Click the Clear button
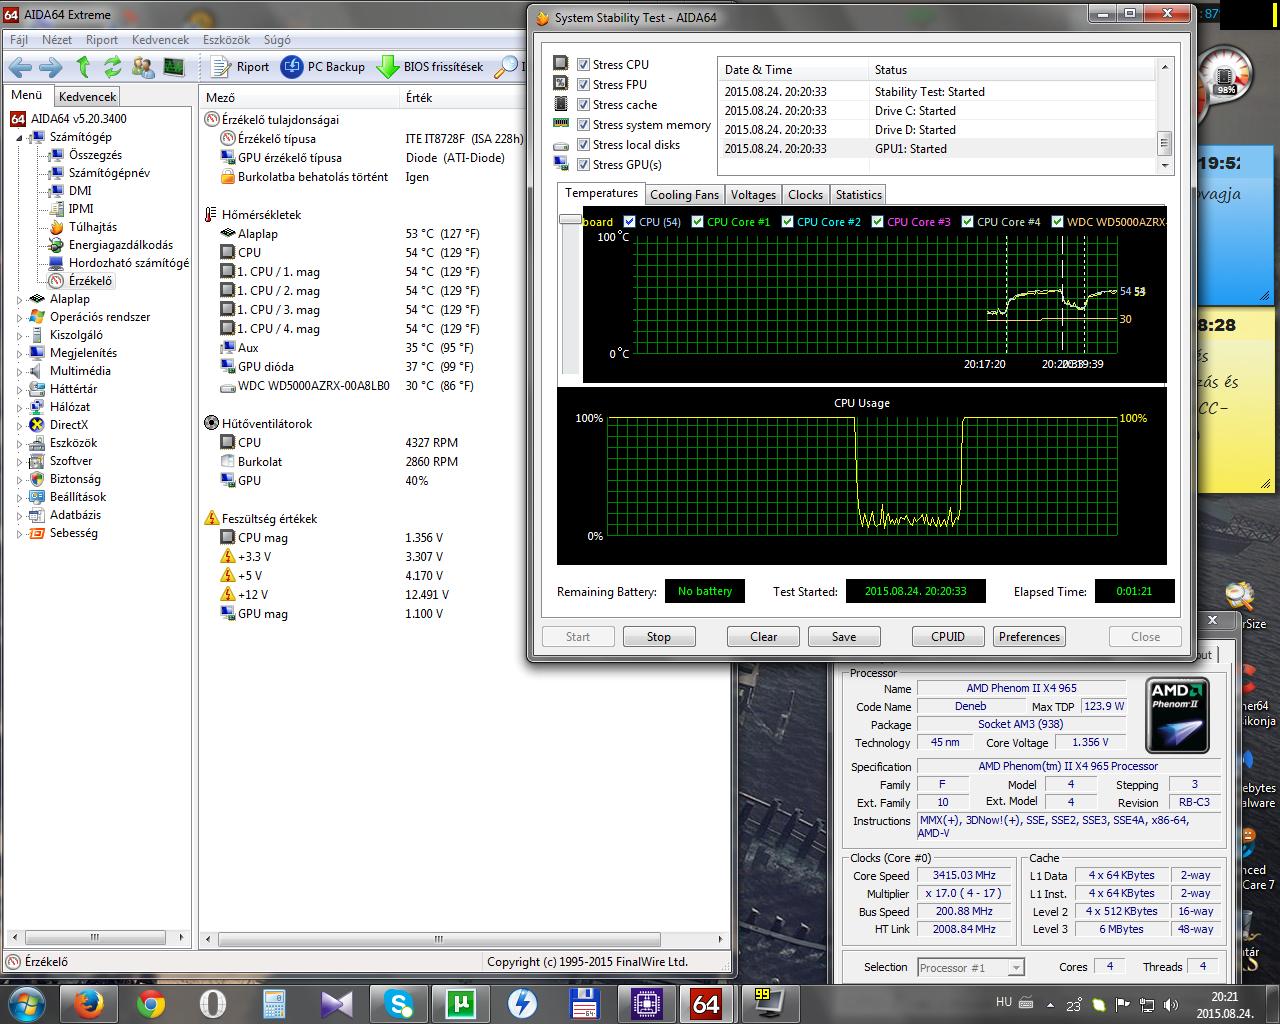 764,637
